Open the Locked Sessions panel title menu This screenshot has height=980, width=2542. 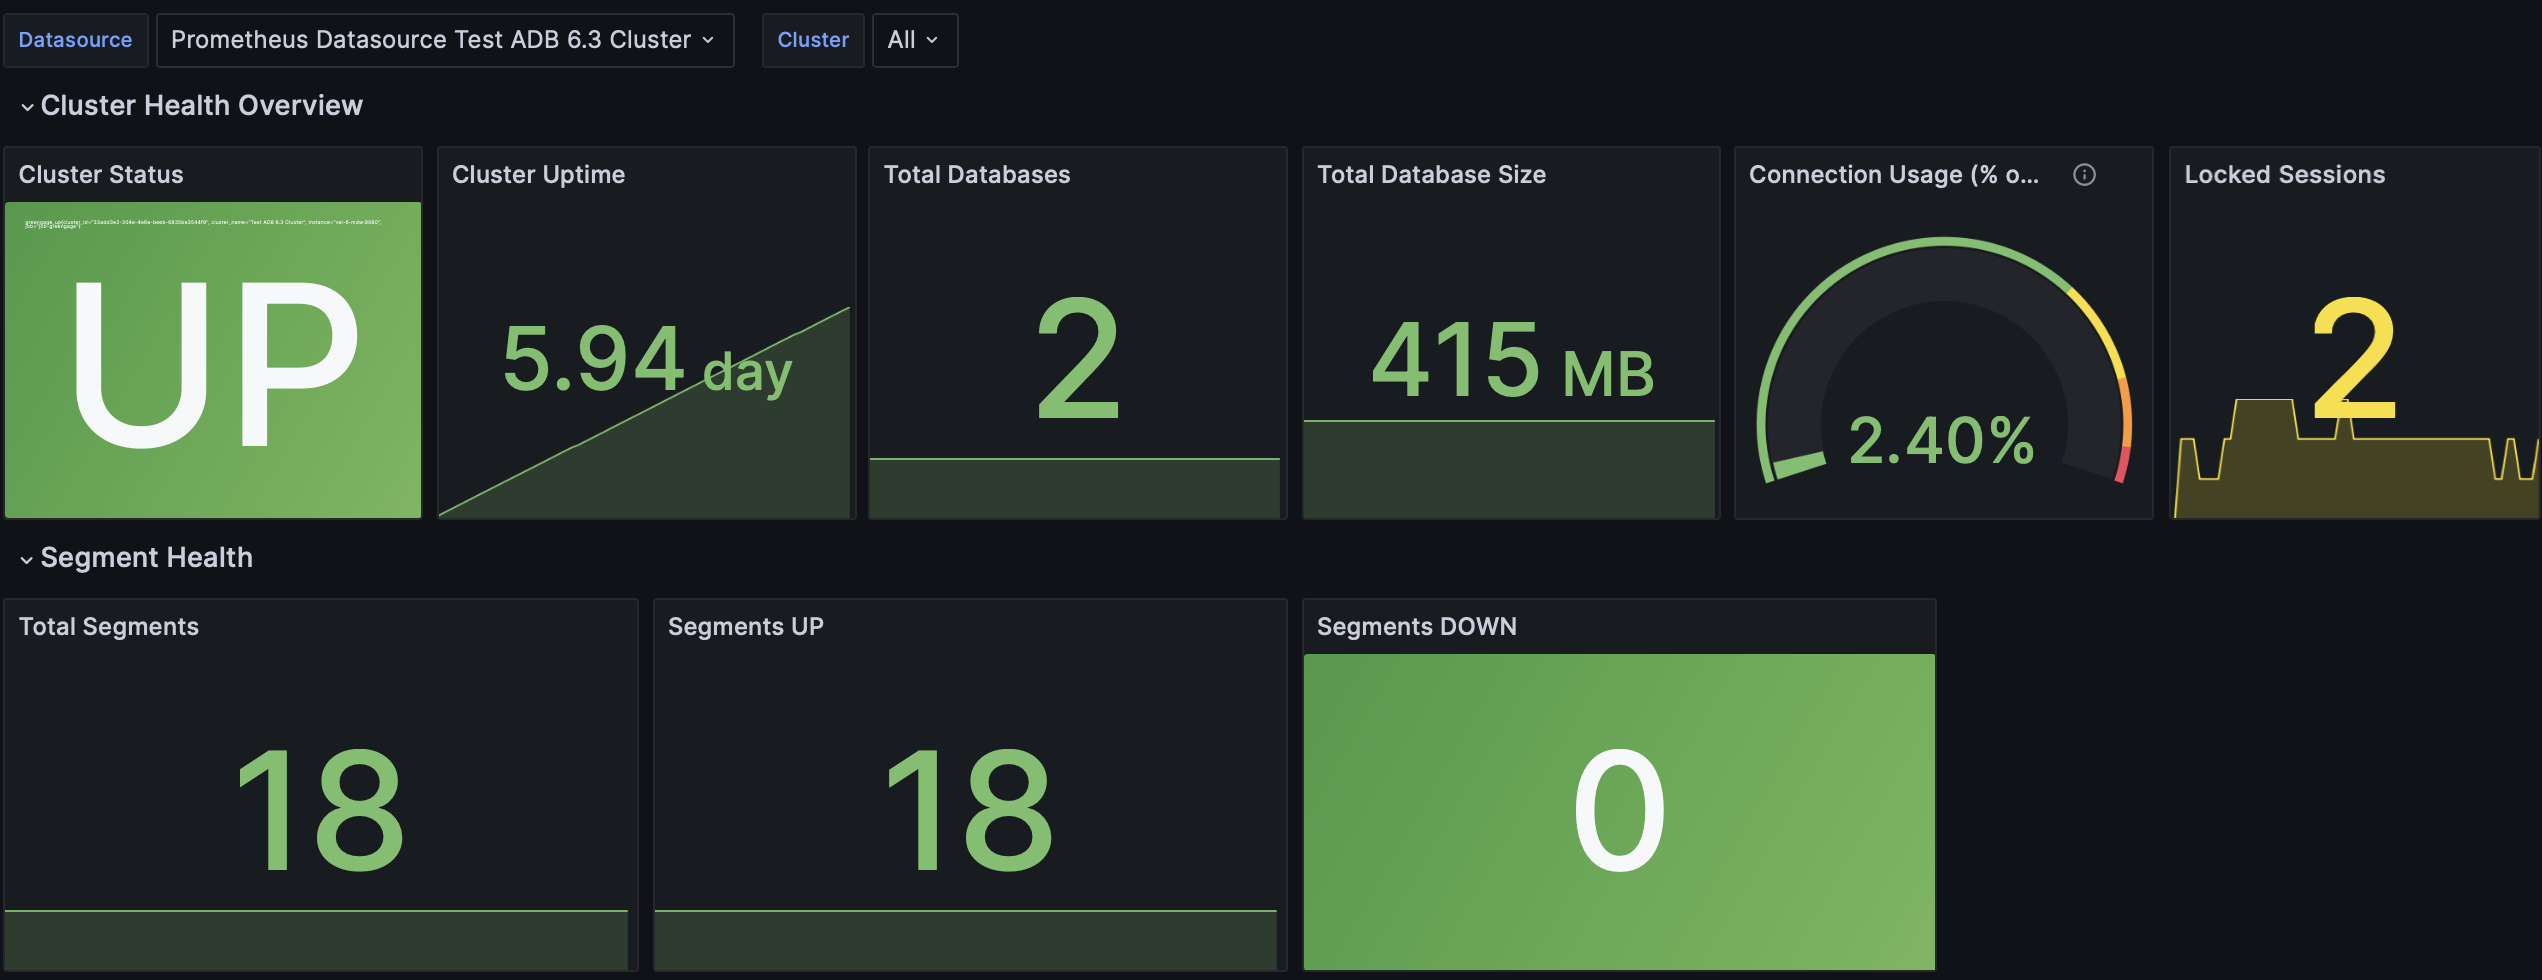(x=2284, y=174)
